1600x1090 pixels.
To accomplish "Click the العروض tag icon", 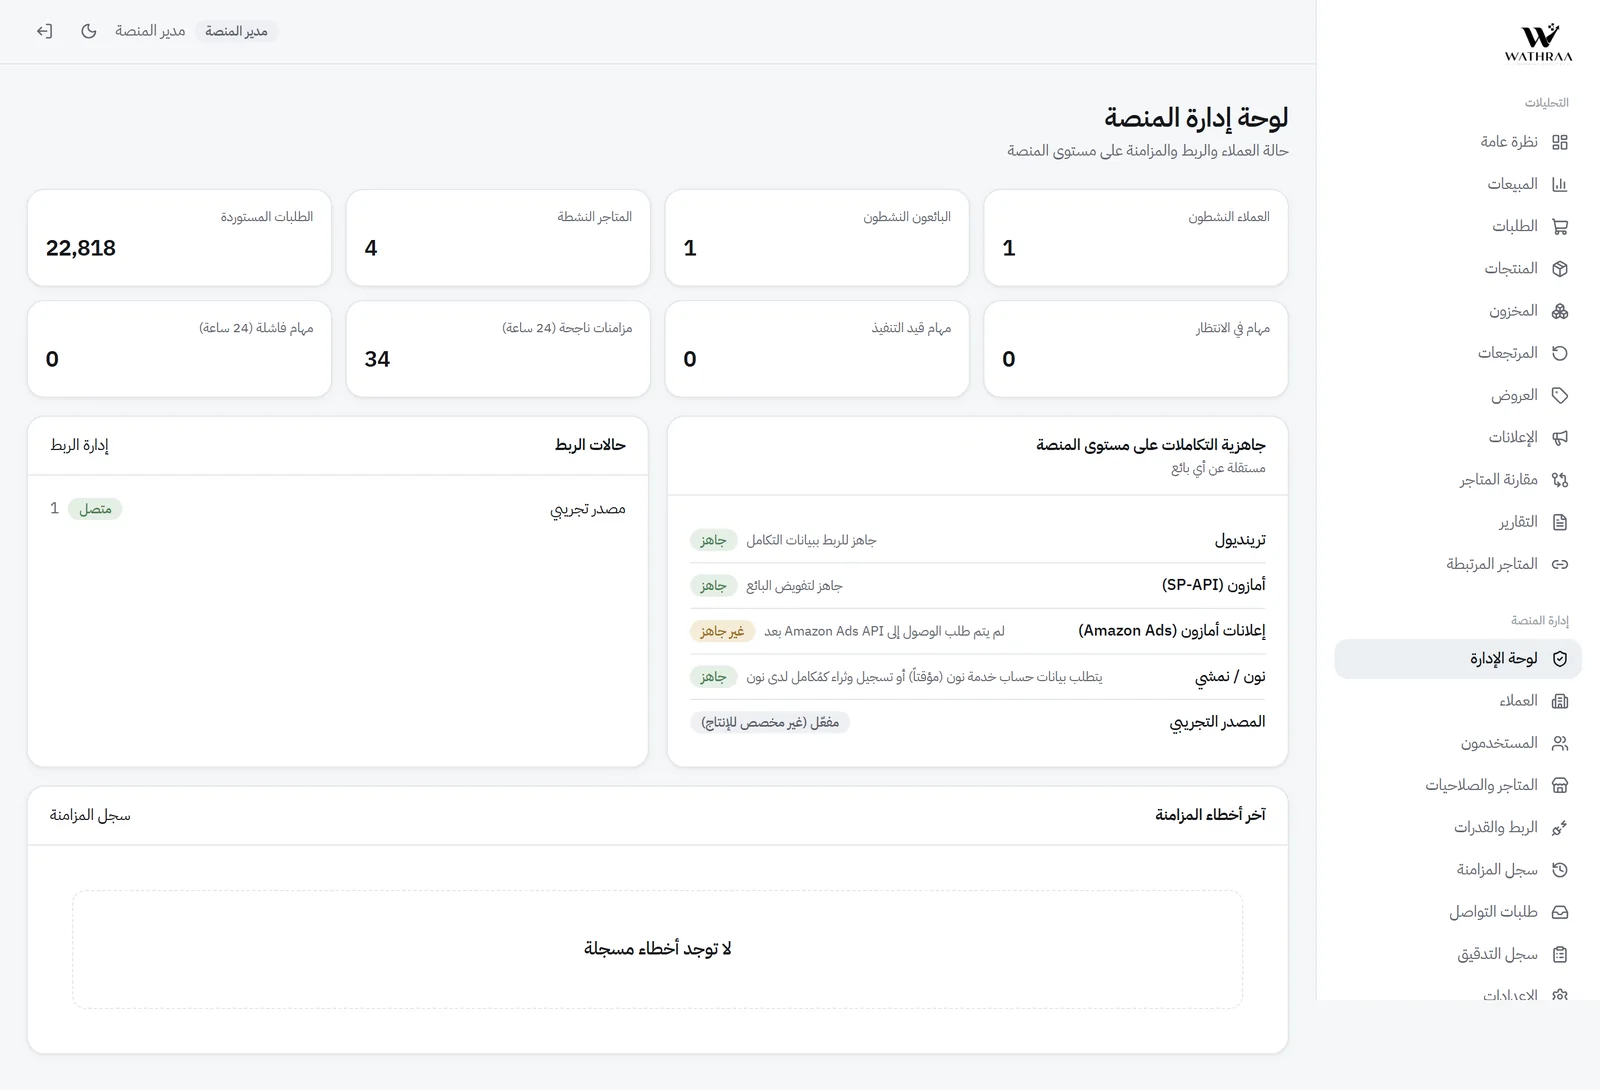I will [1560, 395].
